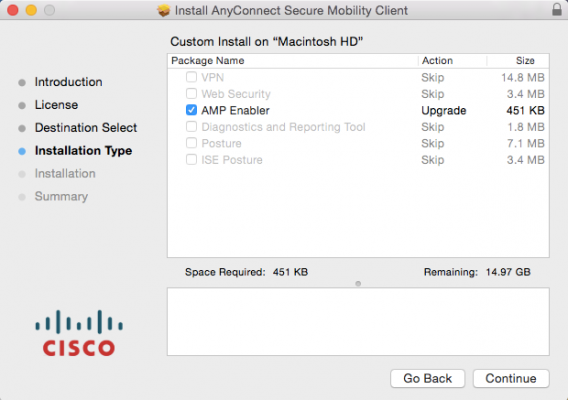Toggle Diagnostics and Reporting Tool checkbox
The width and height of the screenshot is (568, 400).
click(x=191, y=126)
